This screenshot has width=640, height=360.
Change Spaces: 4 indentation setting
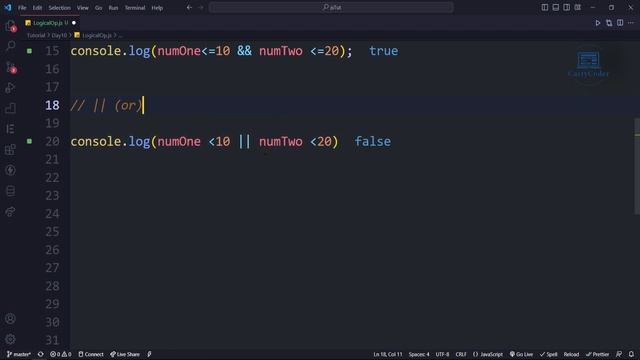click(x=419, y=354)
